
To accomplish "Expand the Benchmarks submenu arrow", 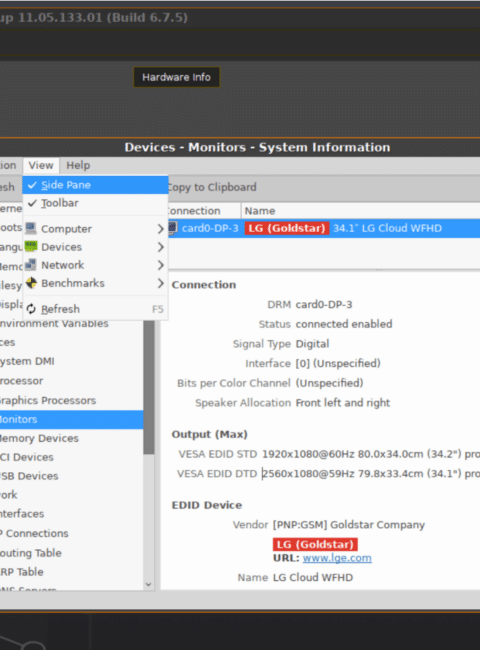I will click(x=160, y=284).
